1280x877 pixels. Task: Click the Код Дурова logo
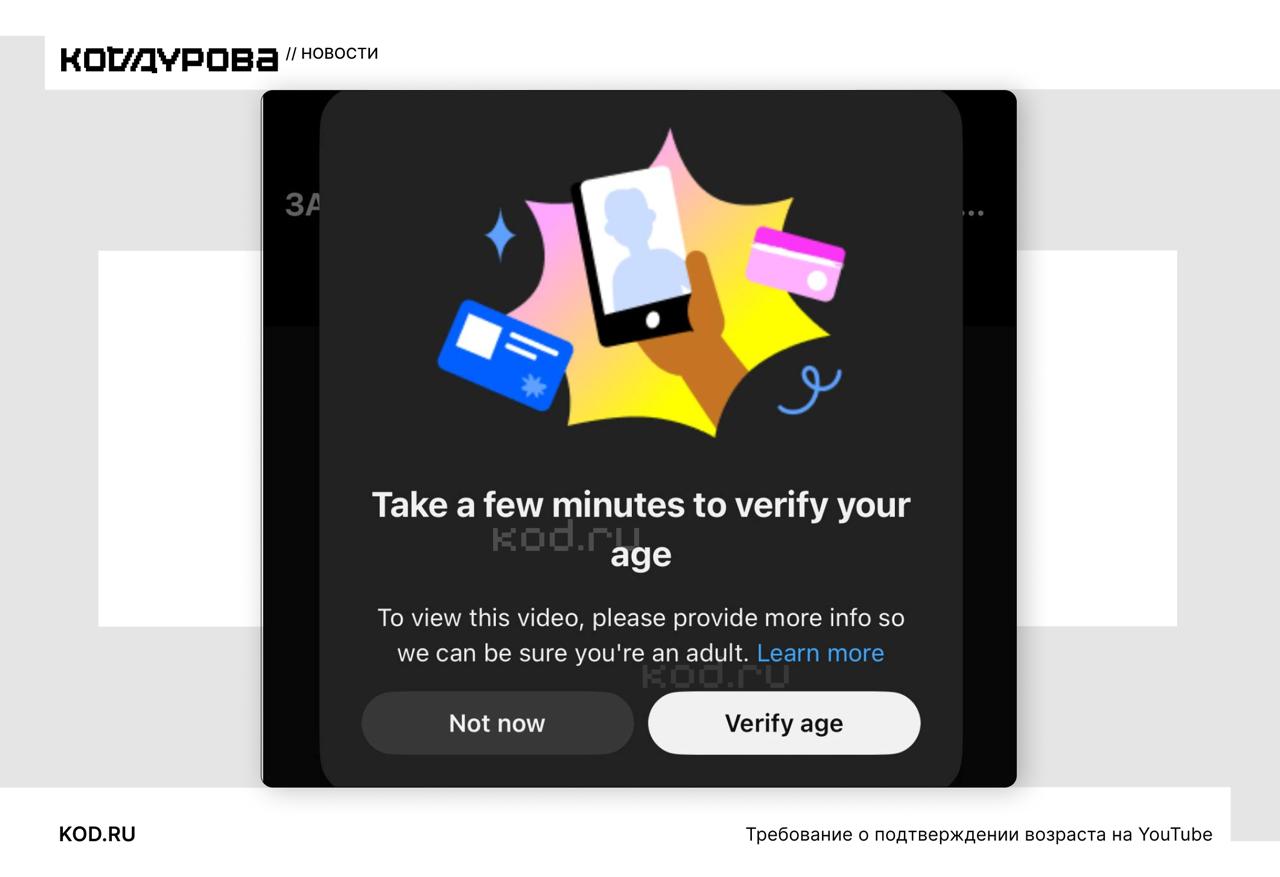tap(168, 60)
